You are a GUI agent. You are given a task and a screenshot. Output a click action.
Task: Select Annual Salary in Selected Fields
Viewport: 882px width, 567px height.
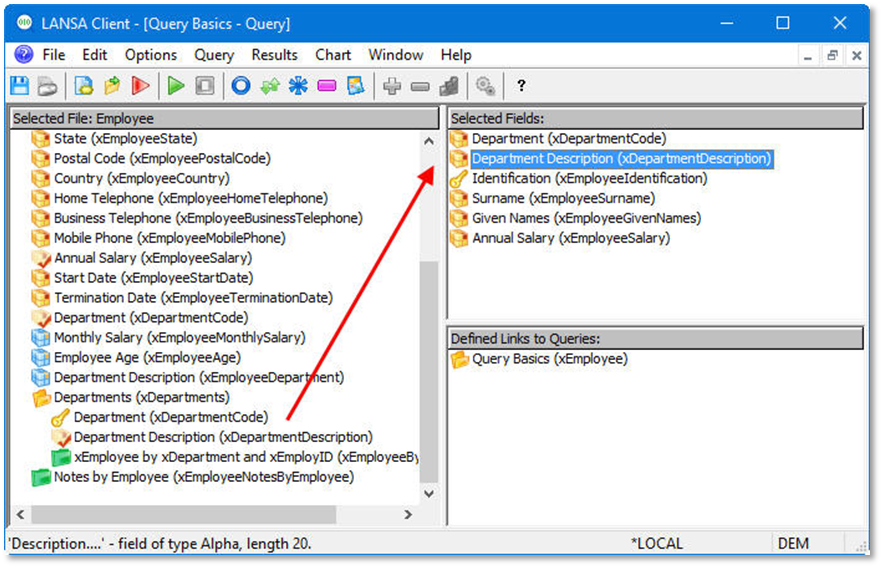[x=571, y=238]
